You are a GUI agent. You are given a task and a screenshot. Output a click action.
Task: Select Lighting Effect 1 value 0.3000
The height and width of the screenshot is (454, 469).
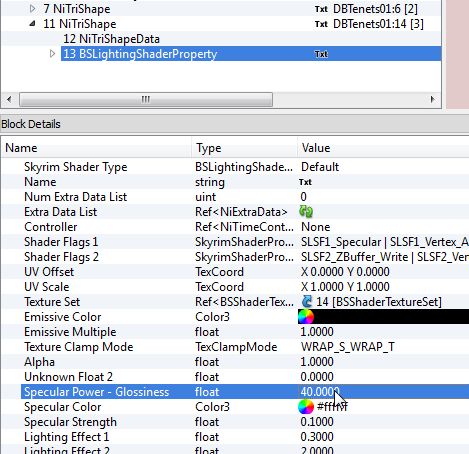(x=317, y=437)
